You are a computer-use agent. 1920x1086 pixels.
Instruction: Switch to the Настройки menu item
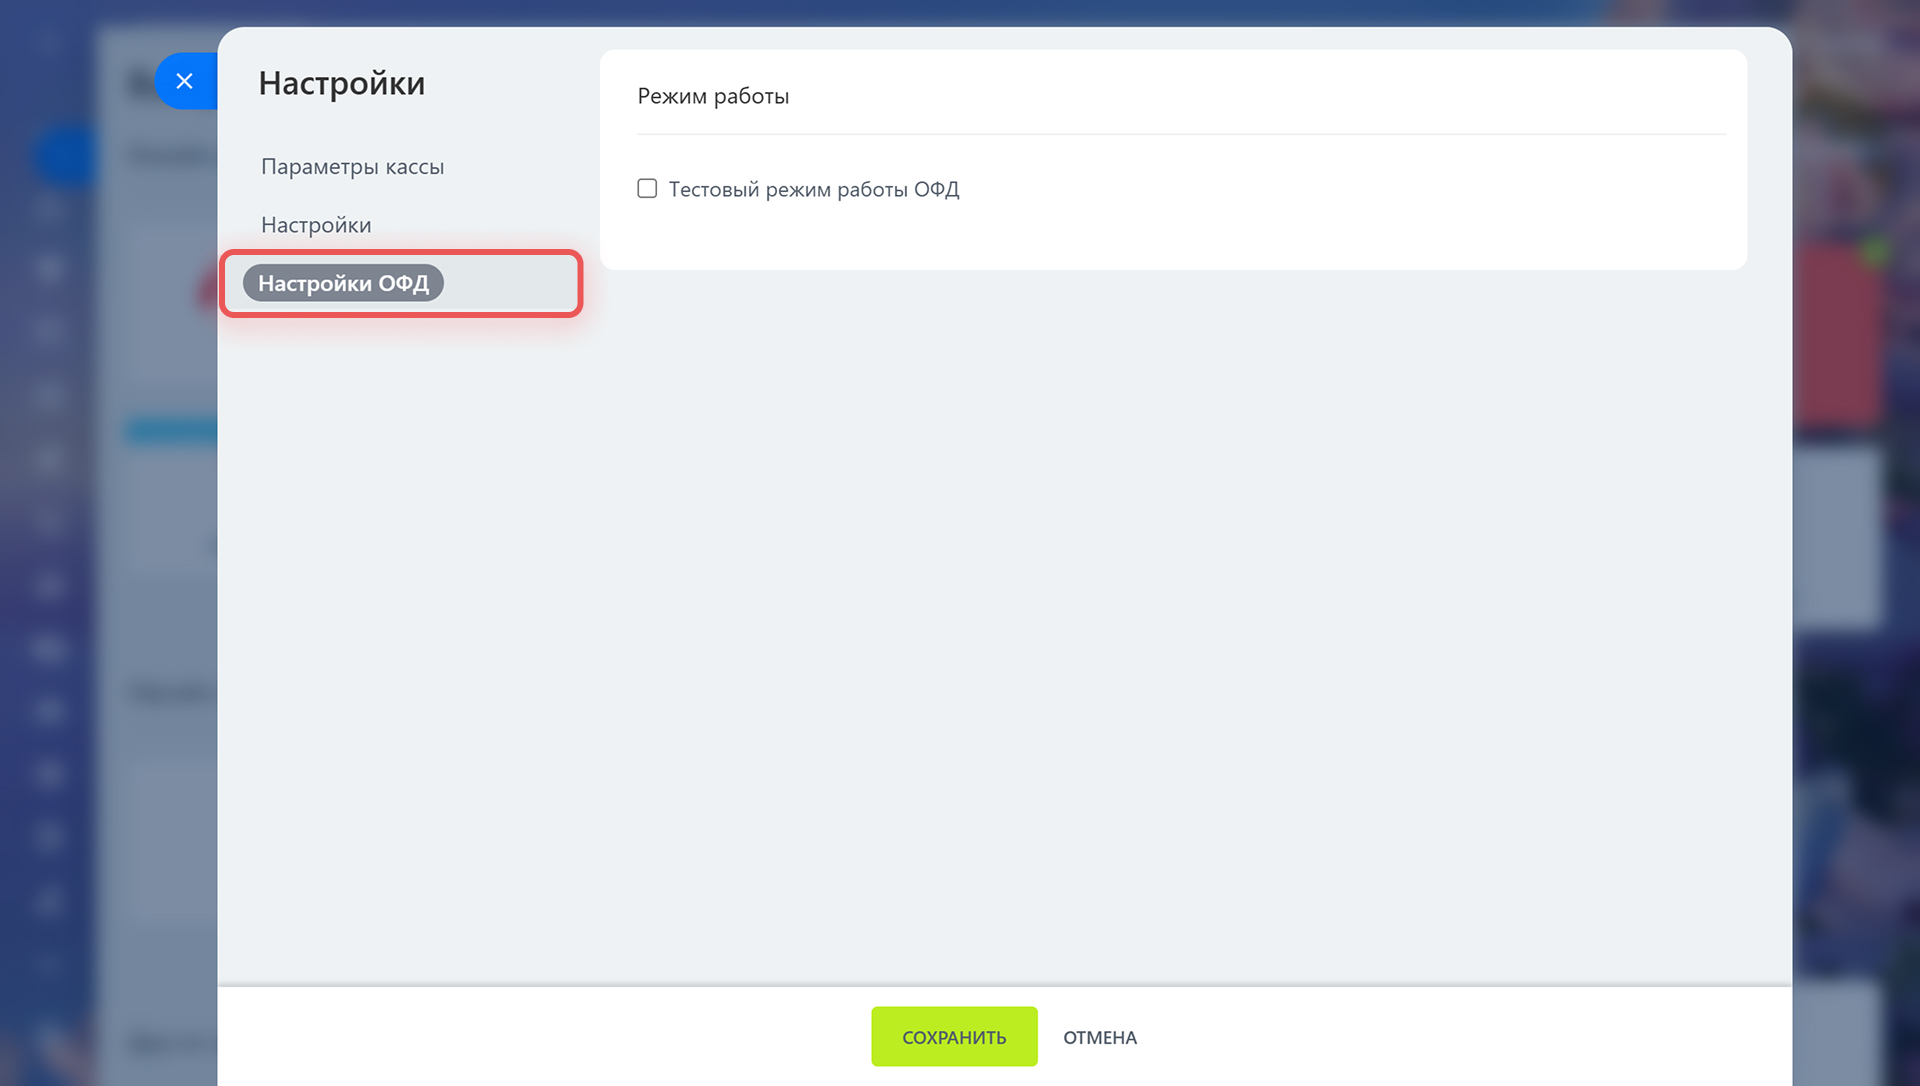pos(316,225)
